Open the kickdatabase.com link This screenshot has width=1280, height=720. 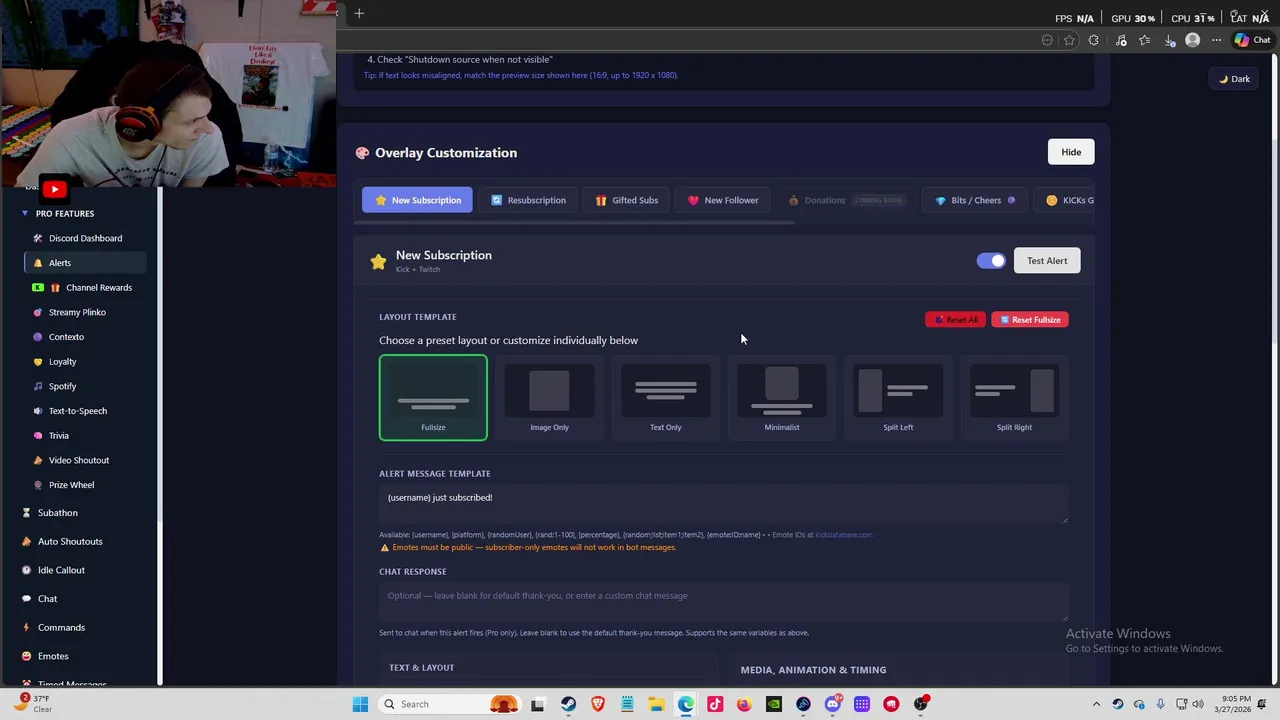coord(843,535)
